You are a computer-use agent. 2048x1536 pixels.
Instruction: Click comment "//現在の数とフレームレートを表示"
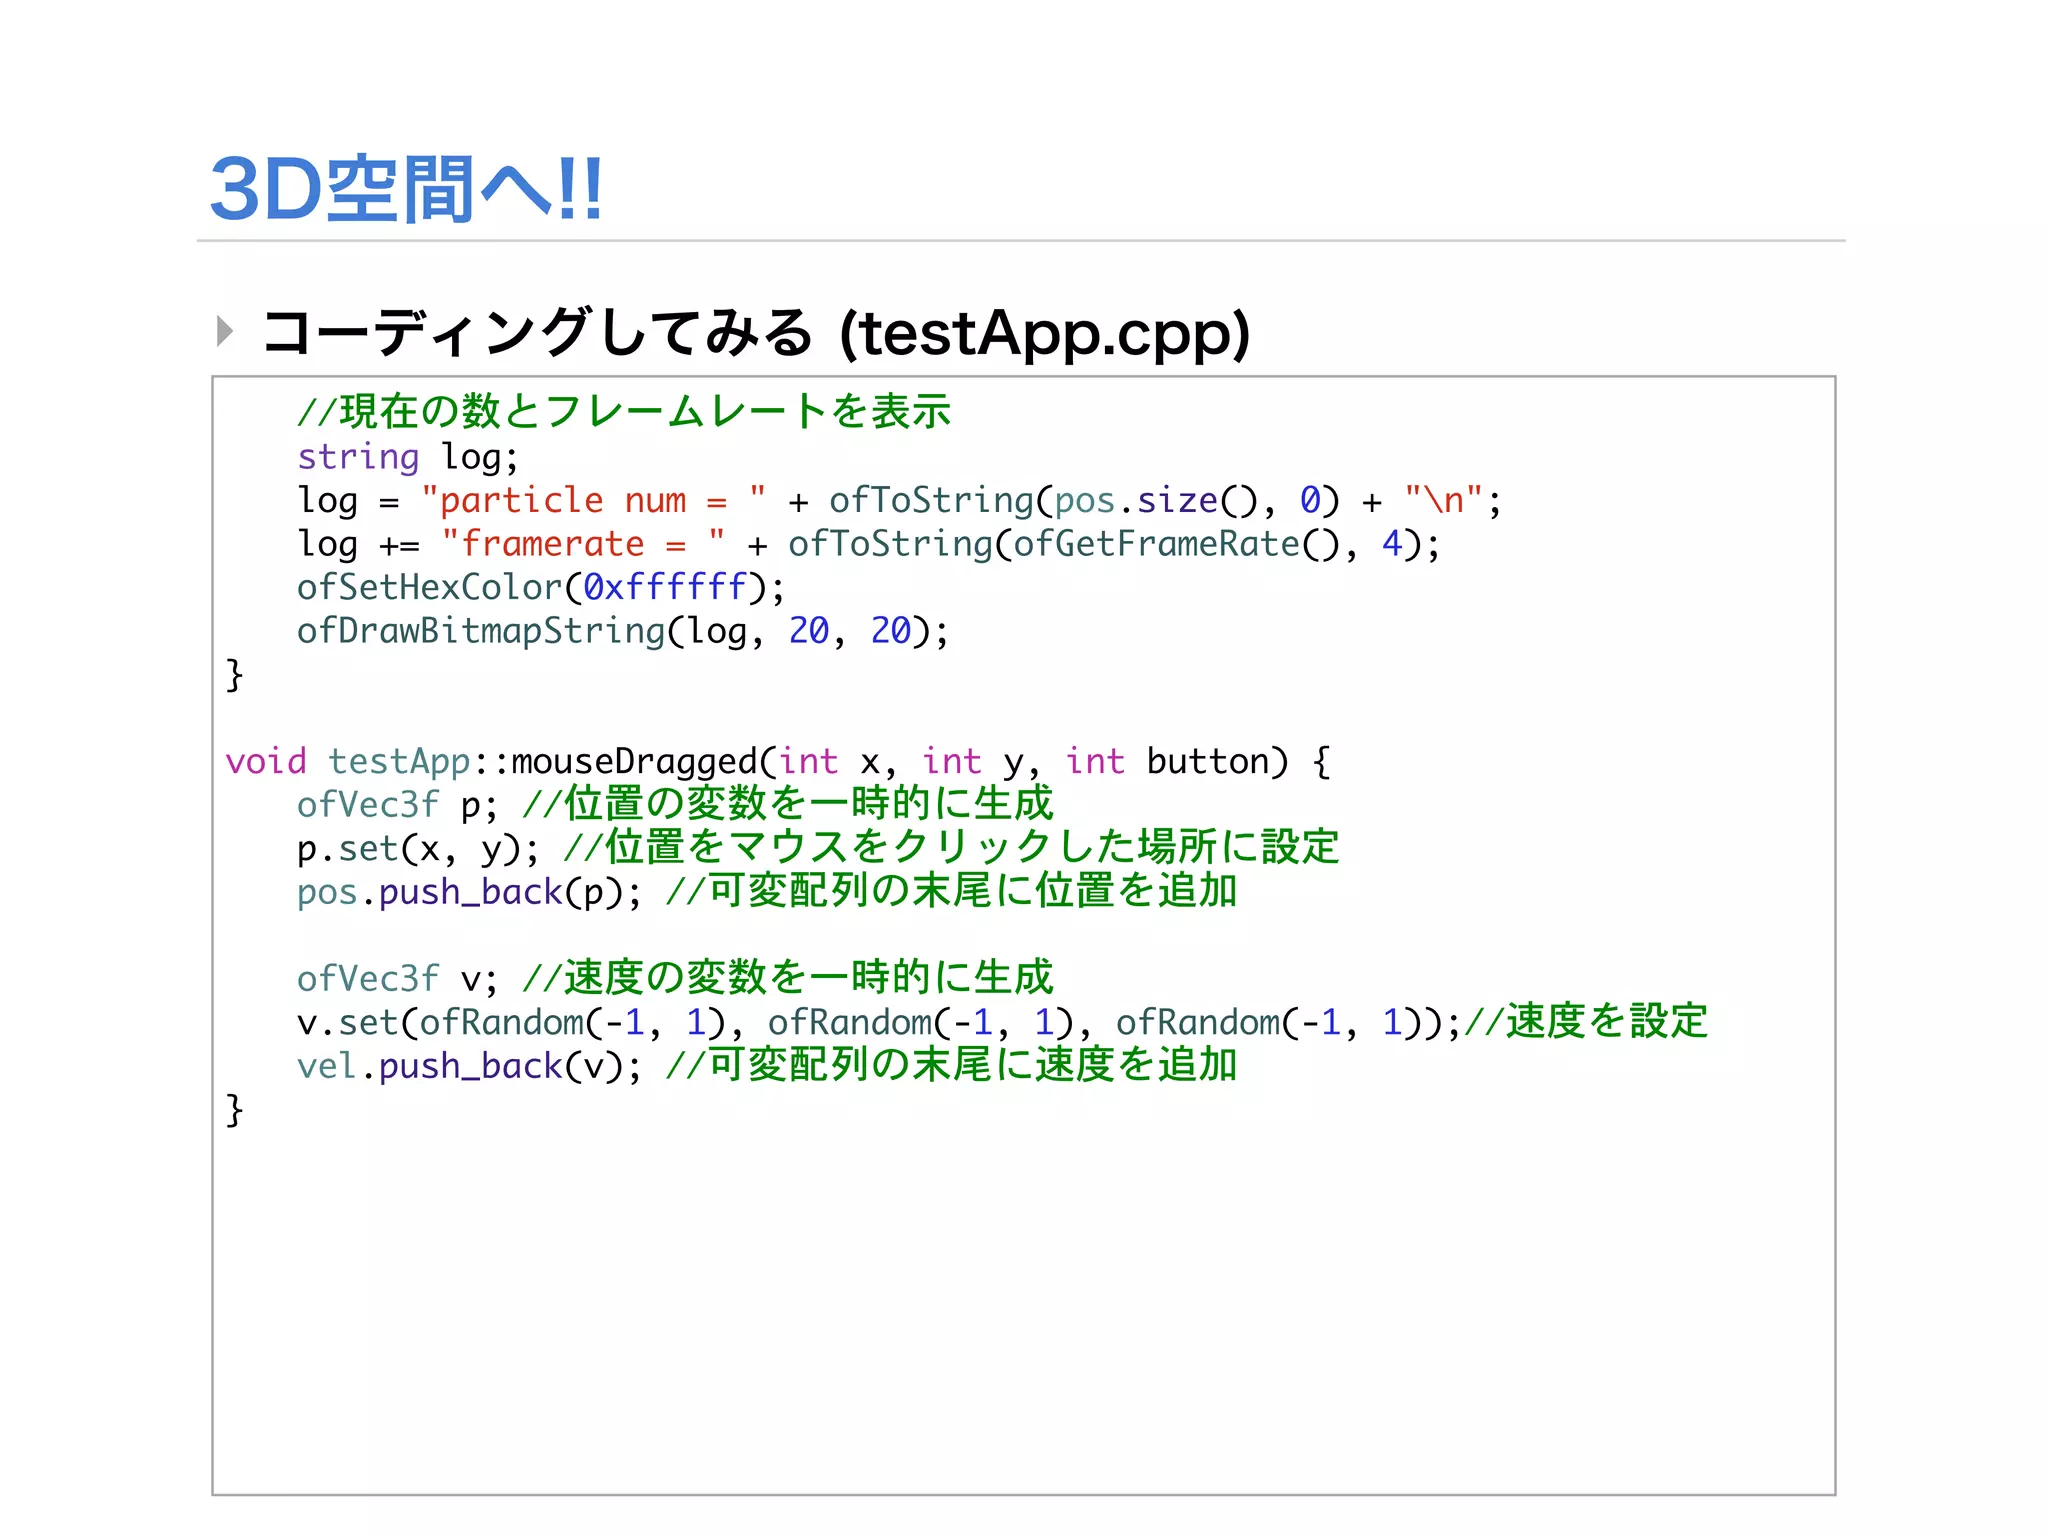point(624,411)
